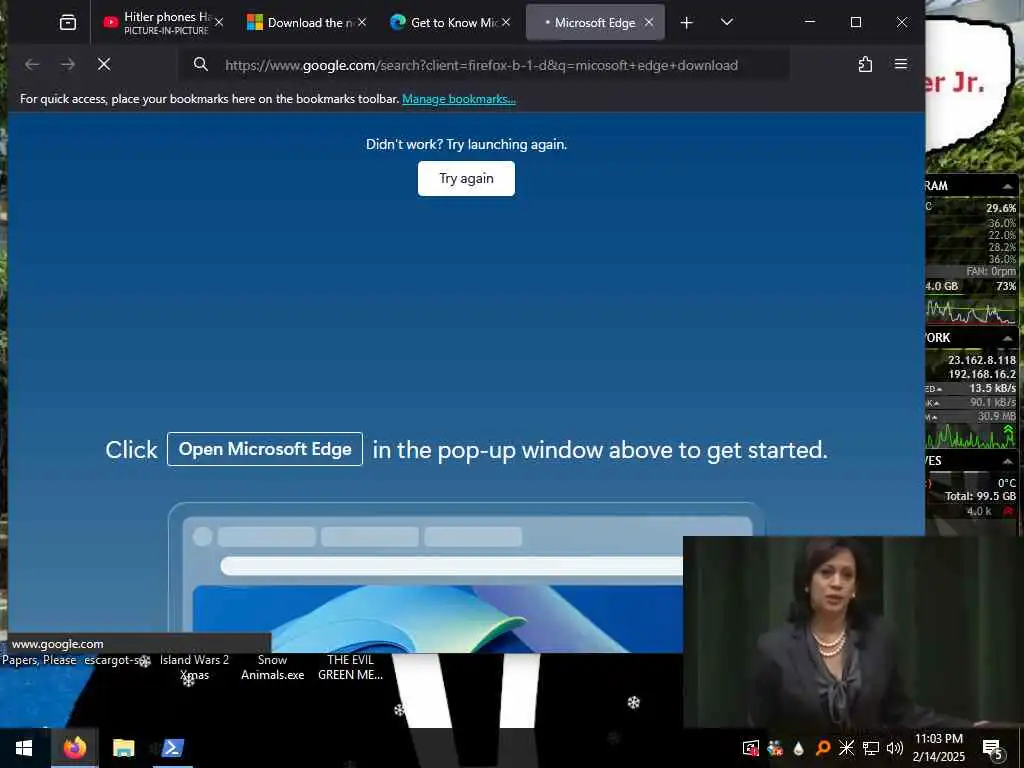Click Firefox icon on the taskbar
This screenshot has height=768, width=1024.
(74, 748)
